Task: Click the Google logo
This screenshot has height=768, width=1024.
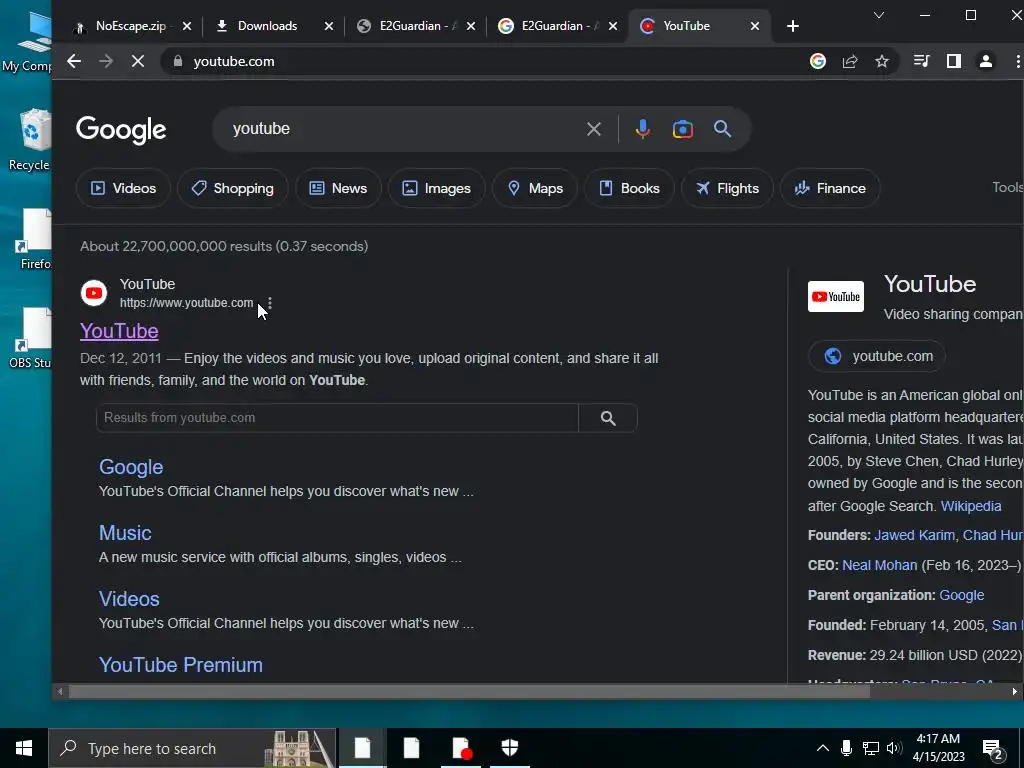Action: pyautogui.click(x=121, y=130)
